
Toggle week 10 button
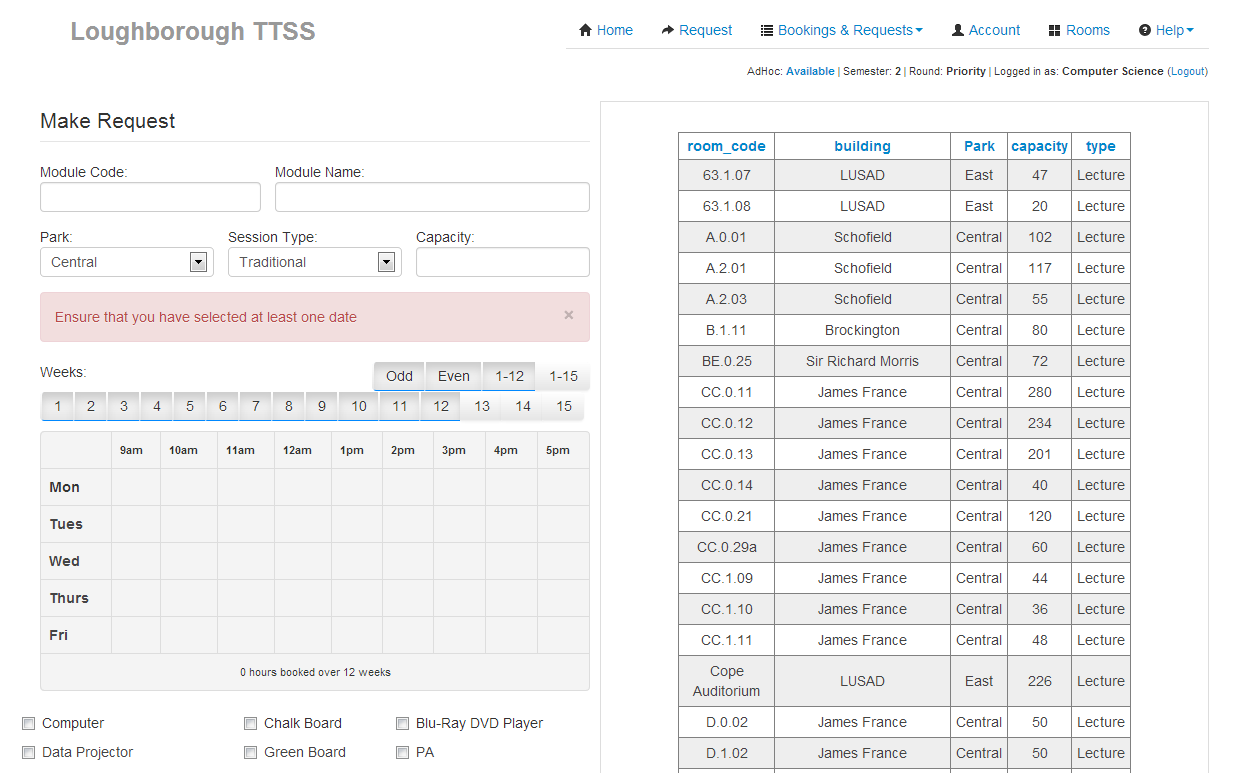[359, 406]
